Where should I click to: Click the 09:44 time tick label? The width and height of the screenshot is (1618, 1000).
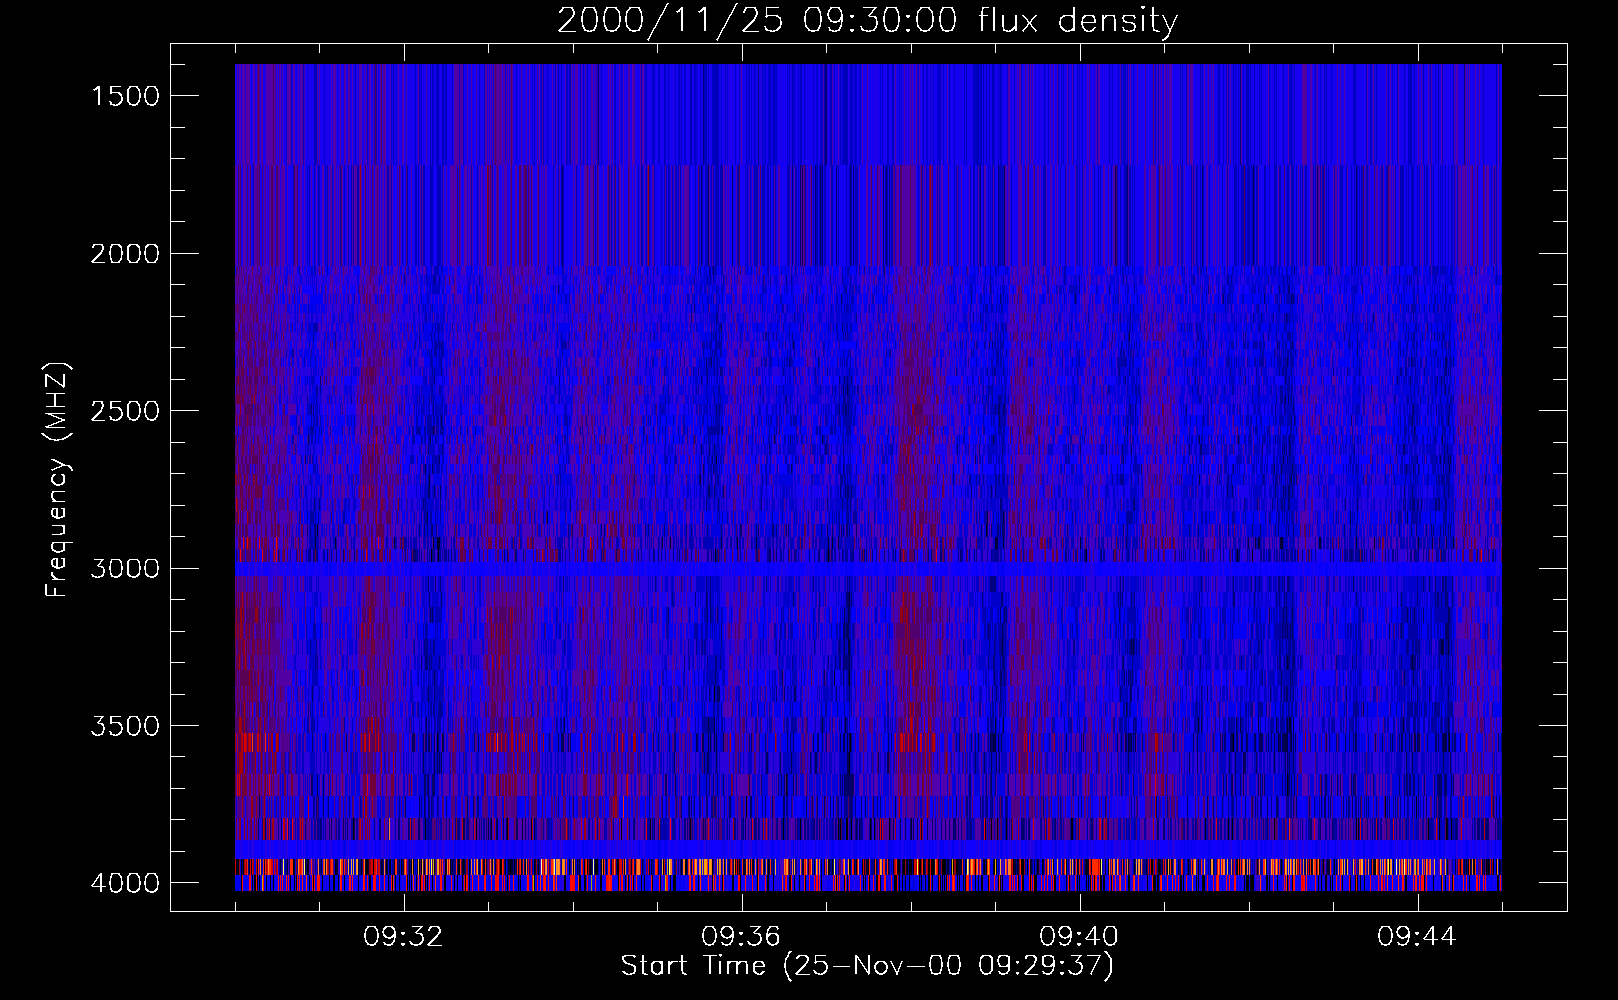click(1417, 937)
